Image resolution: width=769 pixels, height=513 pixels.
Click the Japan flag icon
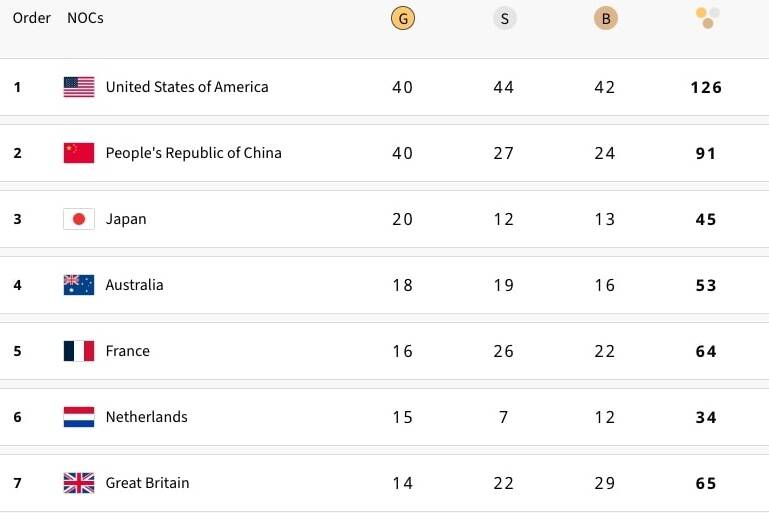[78, 219]
